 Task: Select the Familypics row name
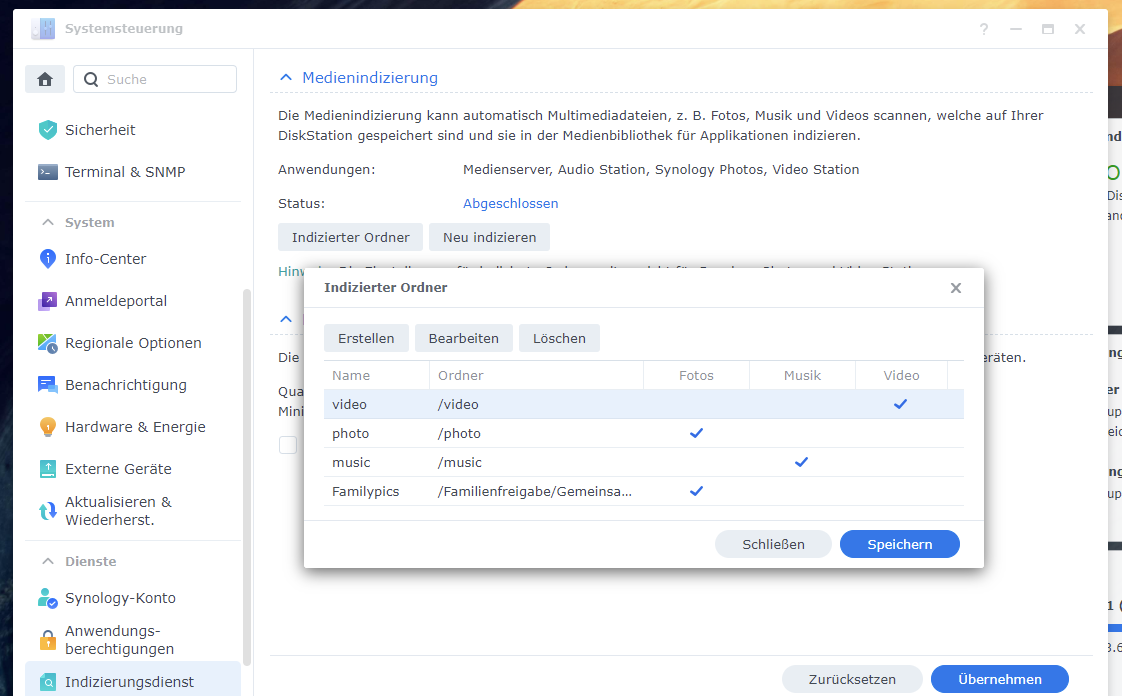click(366, 491)
